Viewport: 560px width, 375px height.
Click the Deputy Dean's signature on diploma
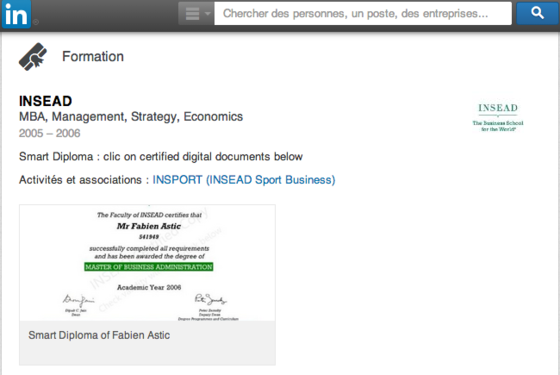point(210,299)
